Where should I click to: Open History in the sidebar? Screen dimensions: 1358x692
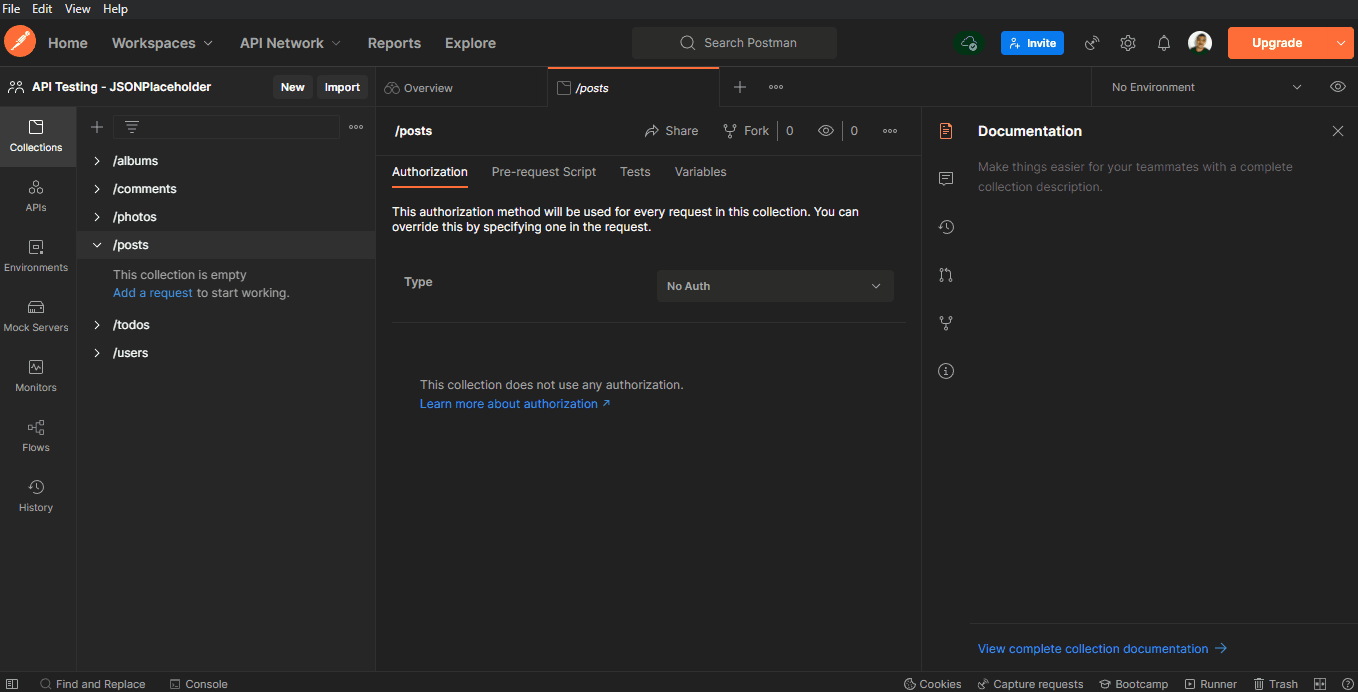pyautogui.click(x=36, y=496)
